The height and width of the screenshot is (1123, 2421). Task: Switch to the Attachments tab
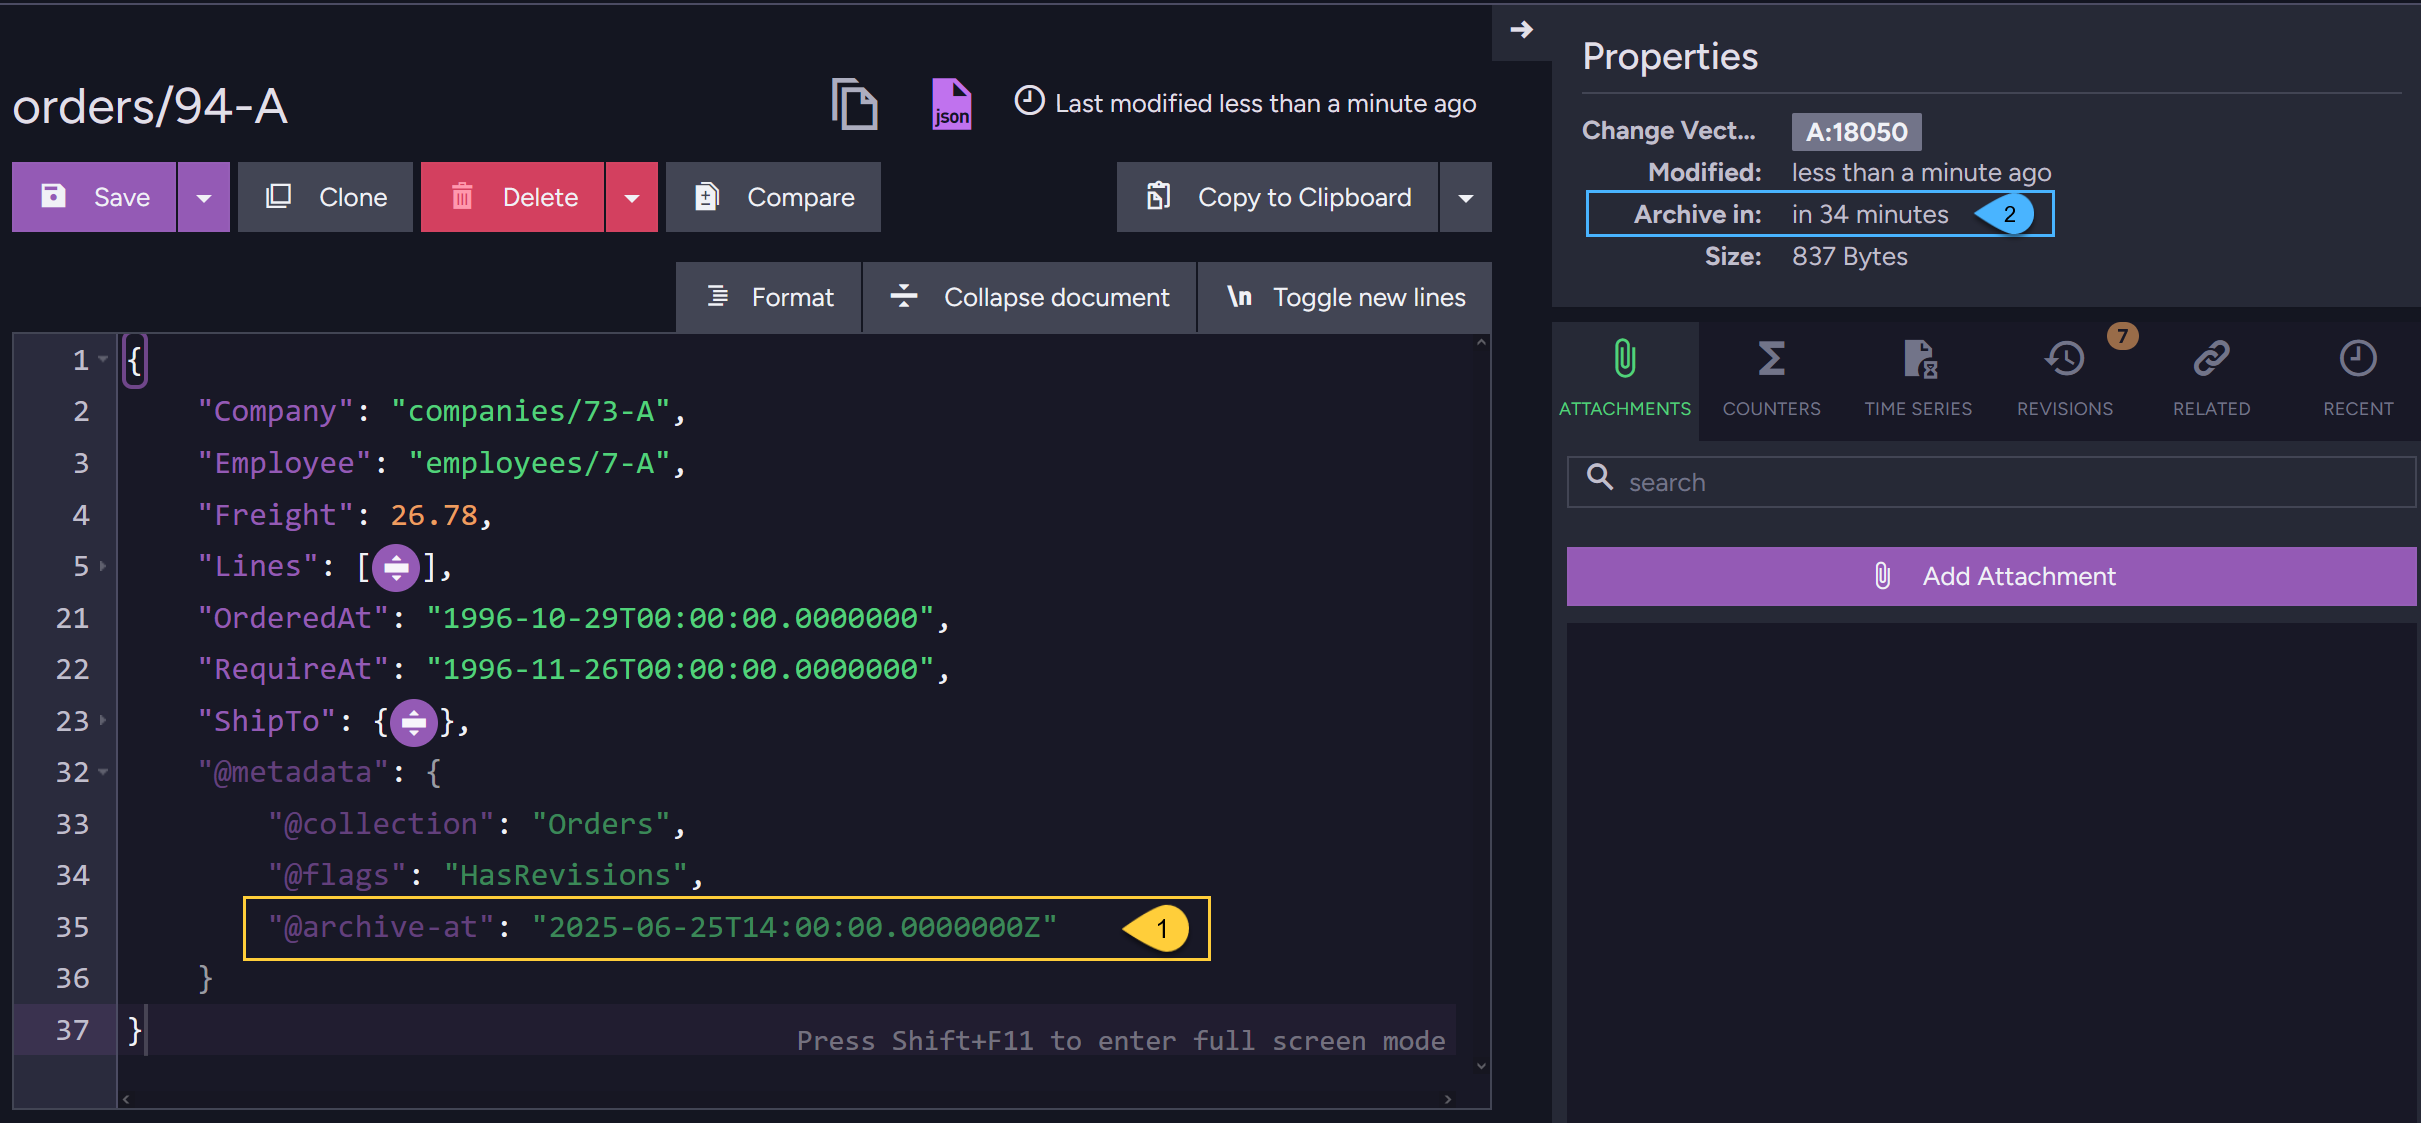click(1625, 380)
